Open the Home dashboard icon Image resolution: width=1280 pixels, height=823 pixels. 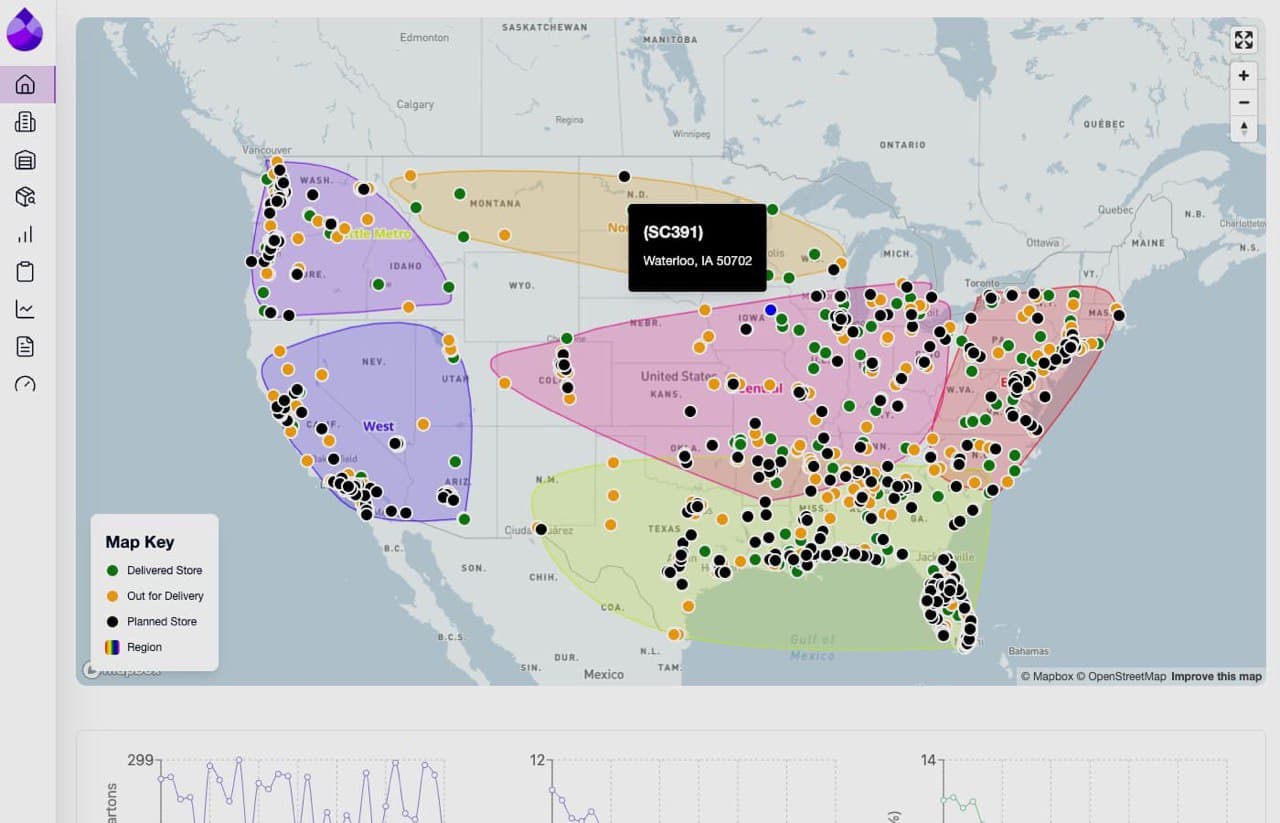pyautogui.click(x=25, y=84)
